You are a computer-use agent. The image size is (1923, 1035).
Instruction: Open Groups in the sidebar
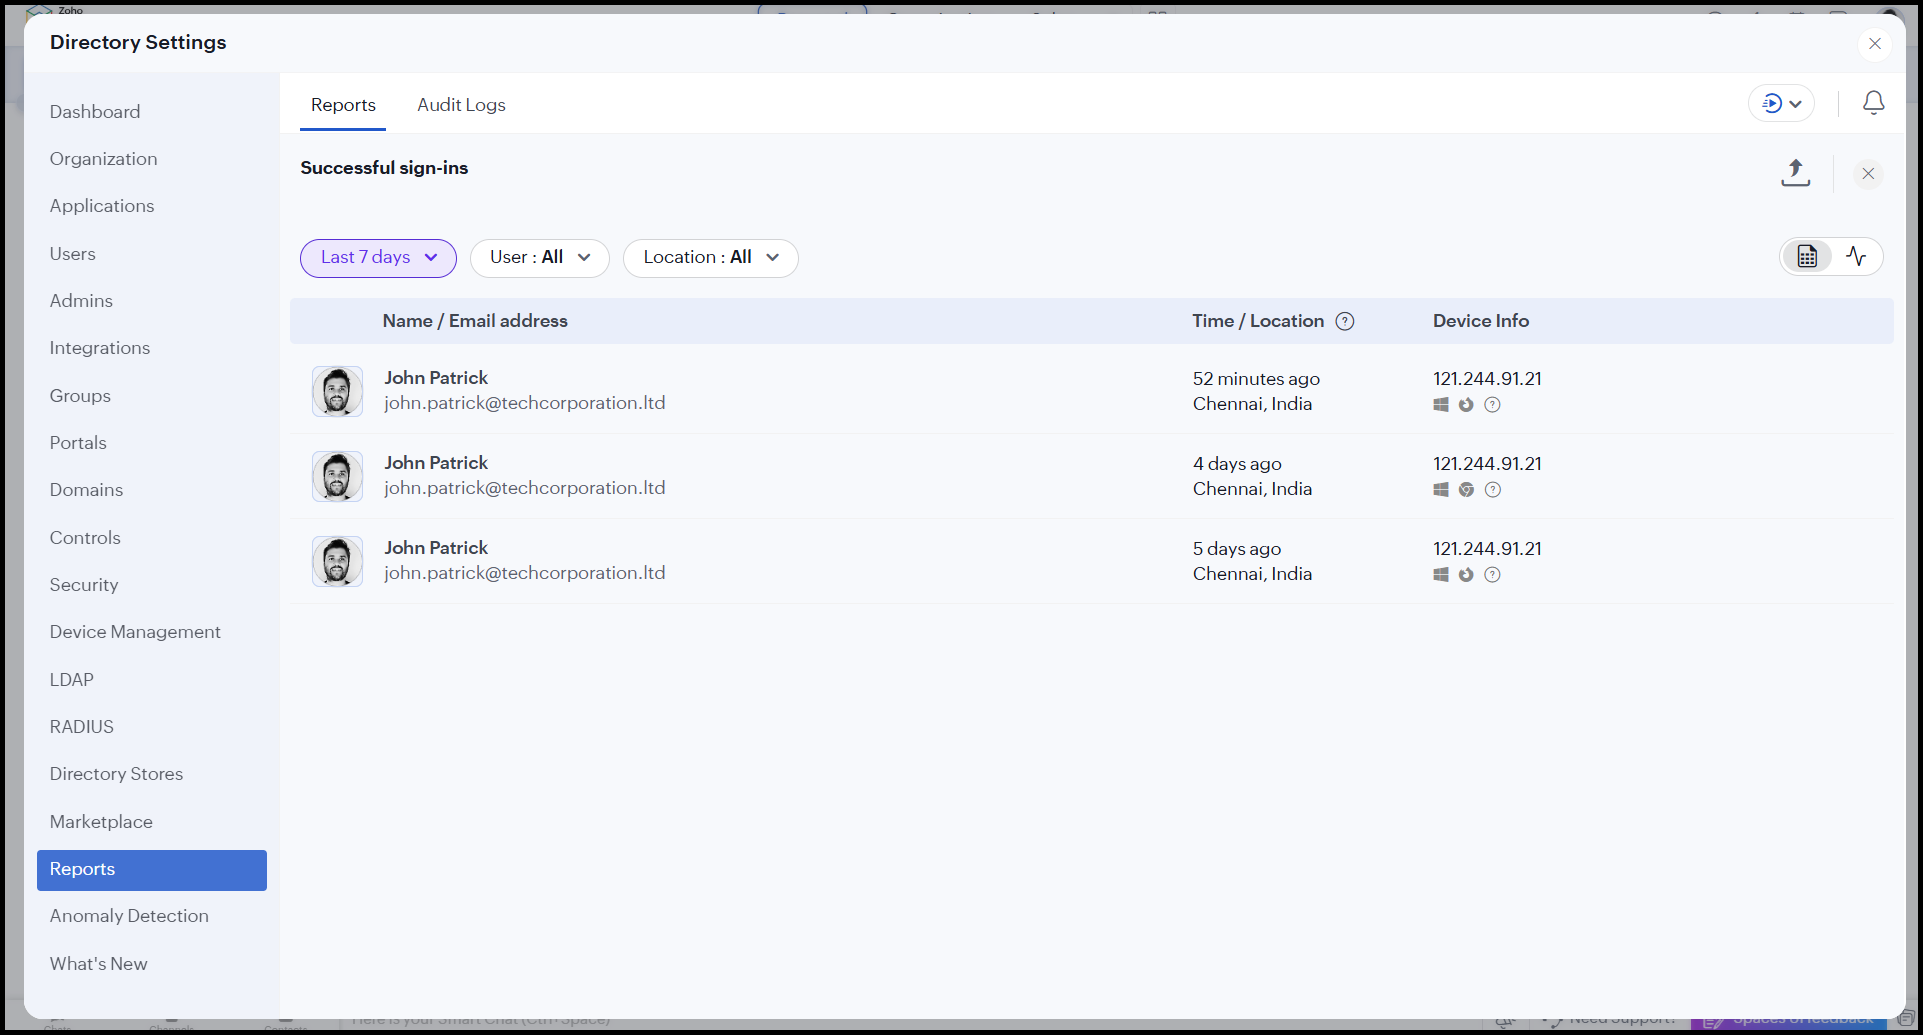tap(80, 396)
